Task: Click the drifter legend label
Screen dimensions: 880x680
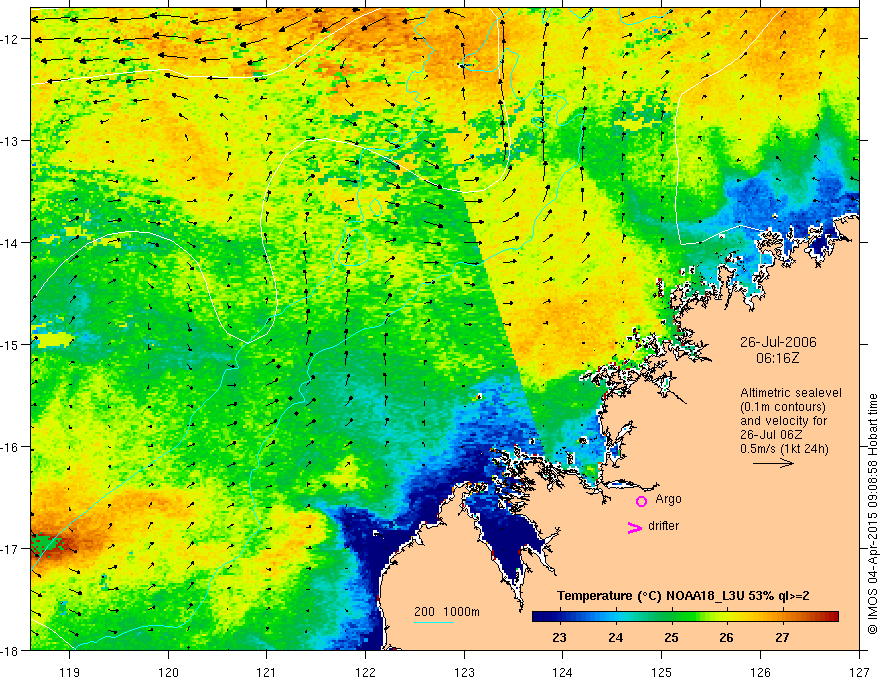Action: click(663, 526)
